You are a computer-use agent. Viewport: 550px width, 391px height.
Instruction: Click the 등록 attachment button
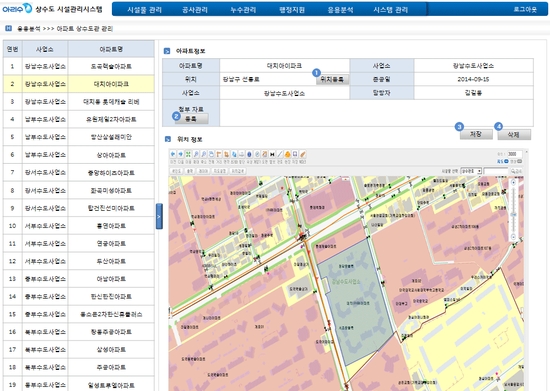[191, 119]
